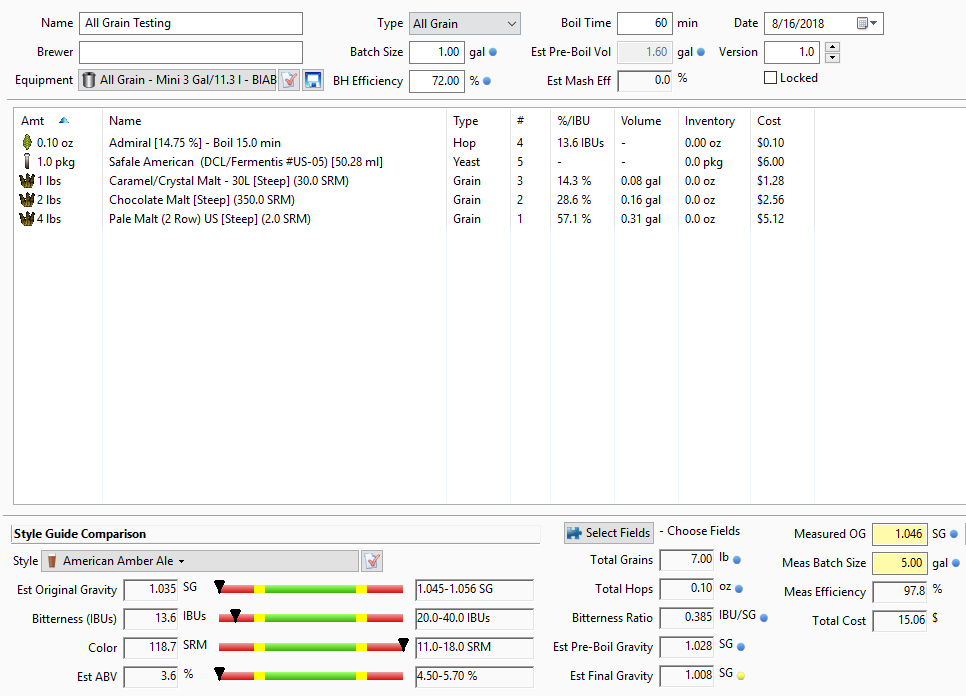Click the Cost column header
Screen dimensions: 966x696
tap(769, 121)
